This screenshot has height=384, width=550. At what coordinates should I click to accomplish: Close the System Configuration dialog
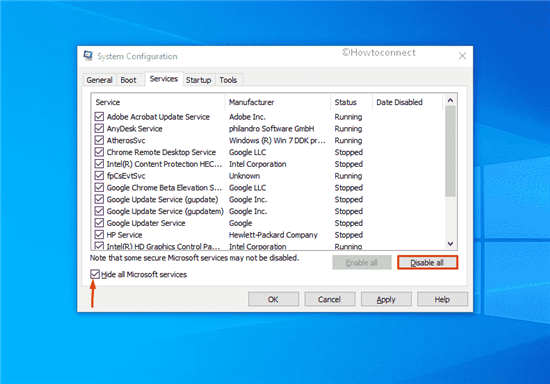pyautogui.click(x=462, y=56)
